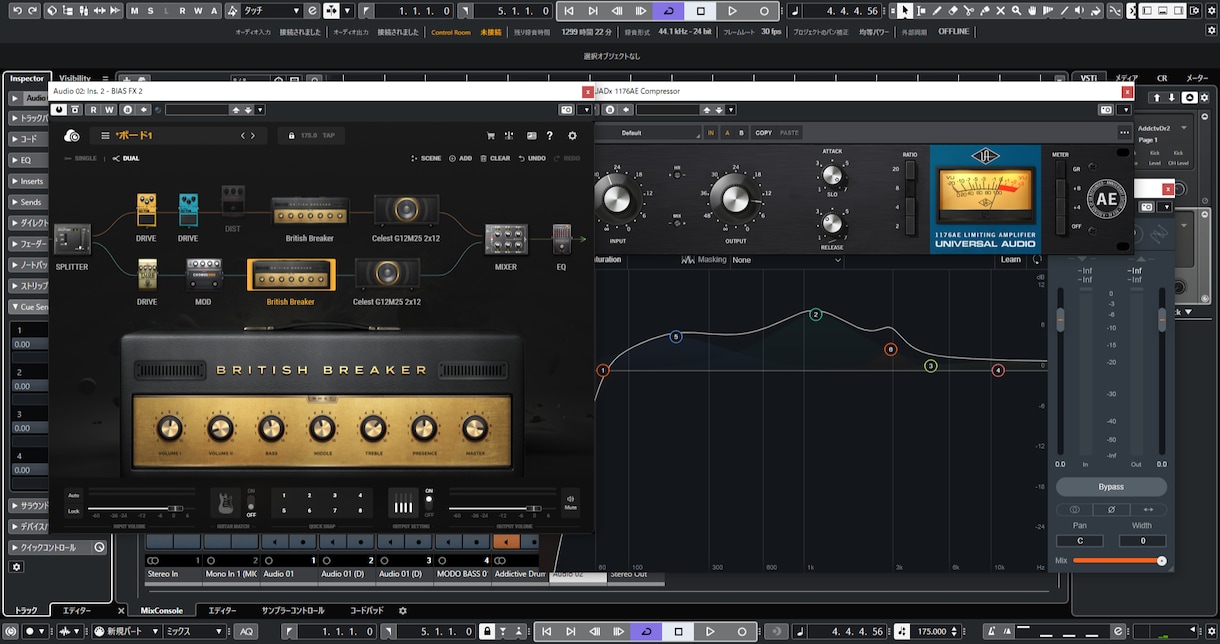Screen dimensions: 1220x644
Task: Select the Draw pencil tool
Action: (x=937, y=11)
